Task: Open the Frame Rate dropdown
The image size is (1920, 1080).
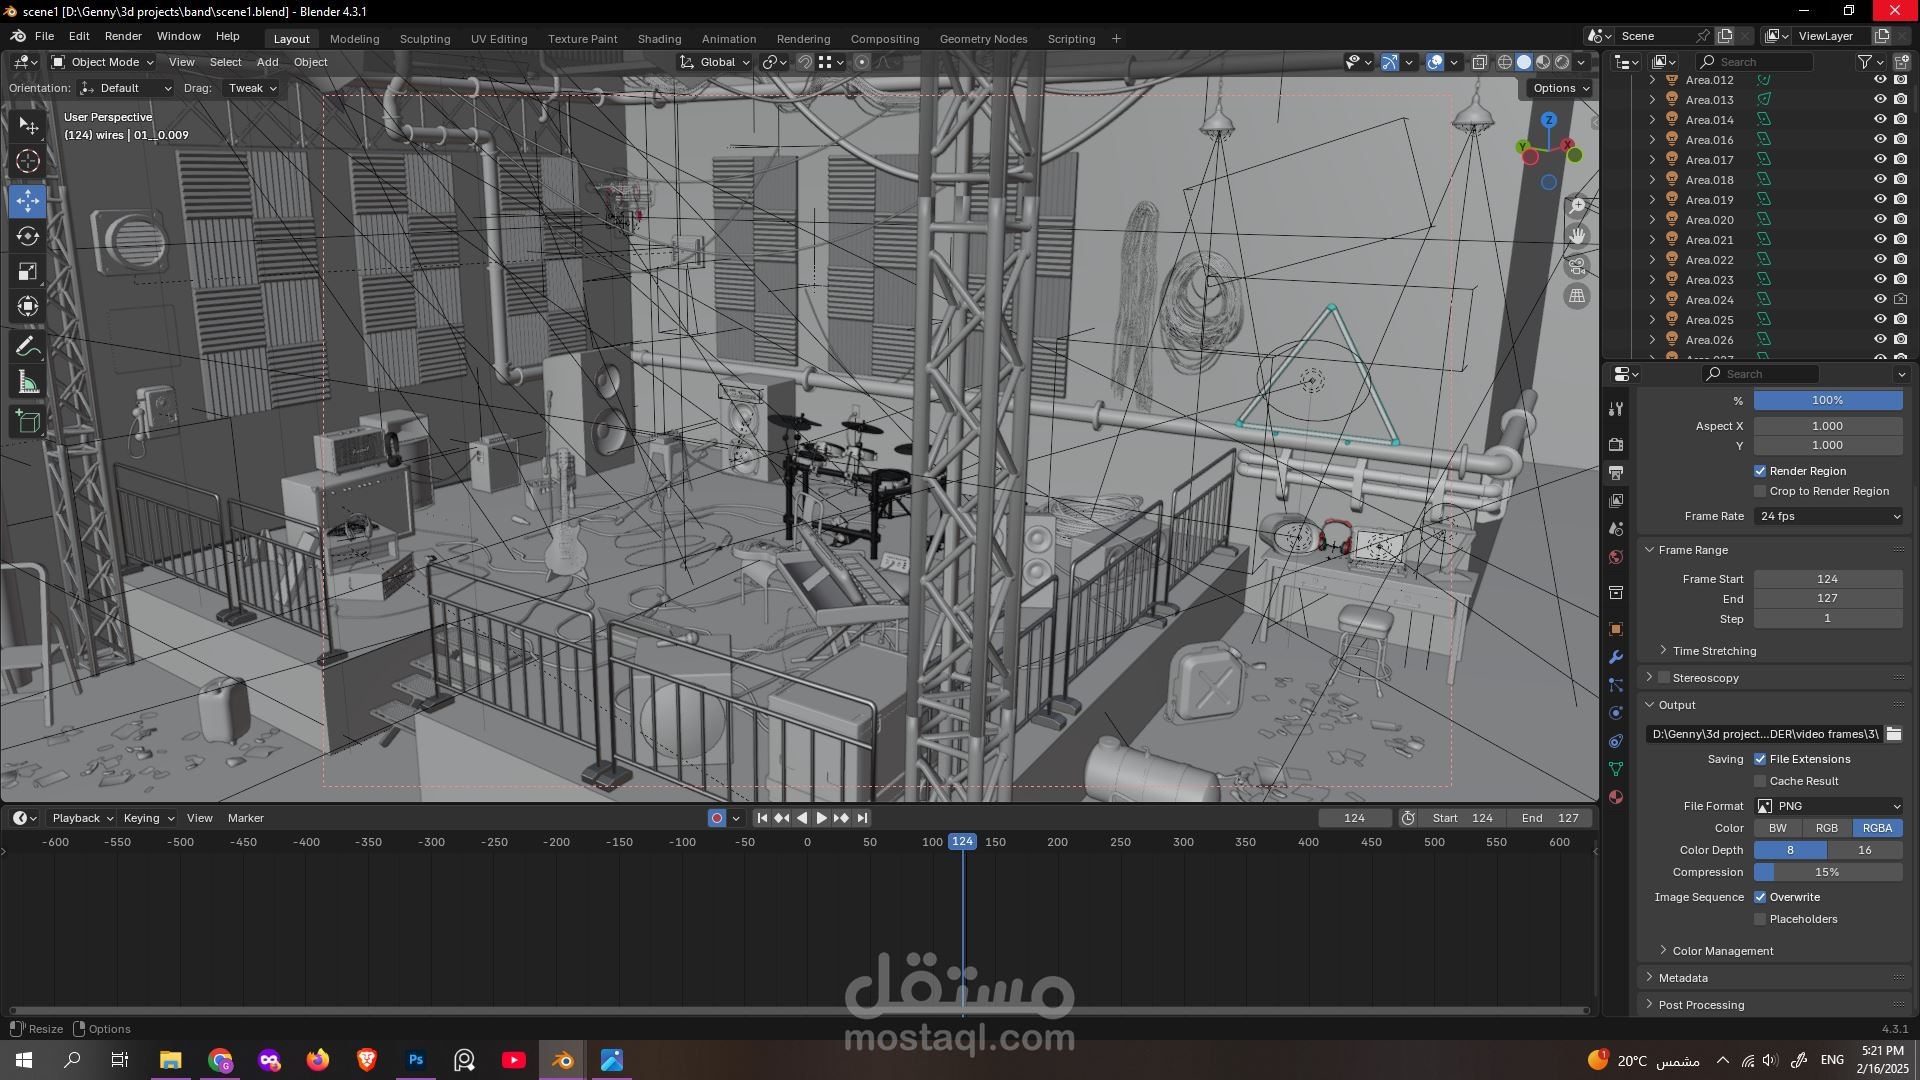Action: (x=1828, y=516)
